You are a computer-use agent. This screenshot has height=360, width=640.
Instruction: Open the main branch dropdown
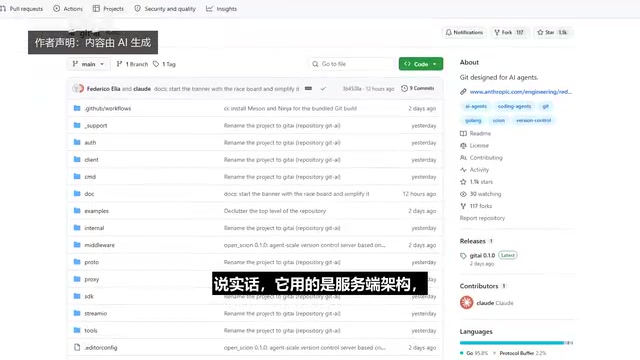(x=88, y=64)
